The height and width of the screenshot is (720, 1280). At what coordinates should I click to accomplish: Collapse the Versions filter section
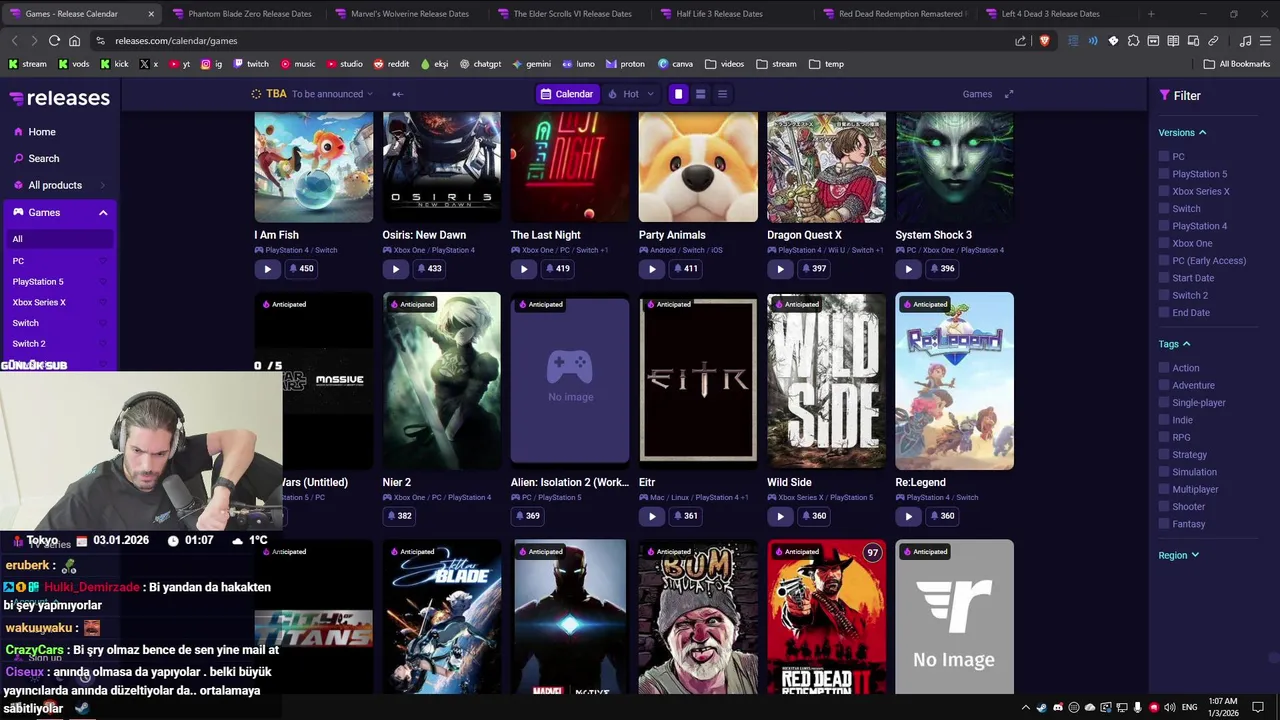coord(1183,132)
